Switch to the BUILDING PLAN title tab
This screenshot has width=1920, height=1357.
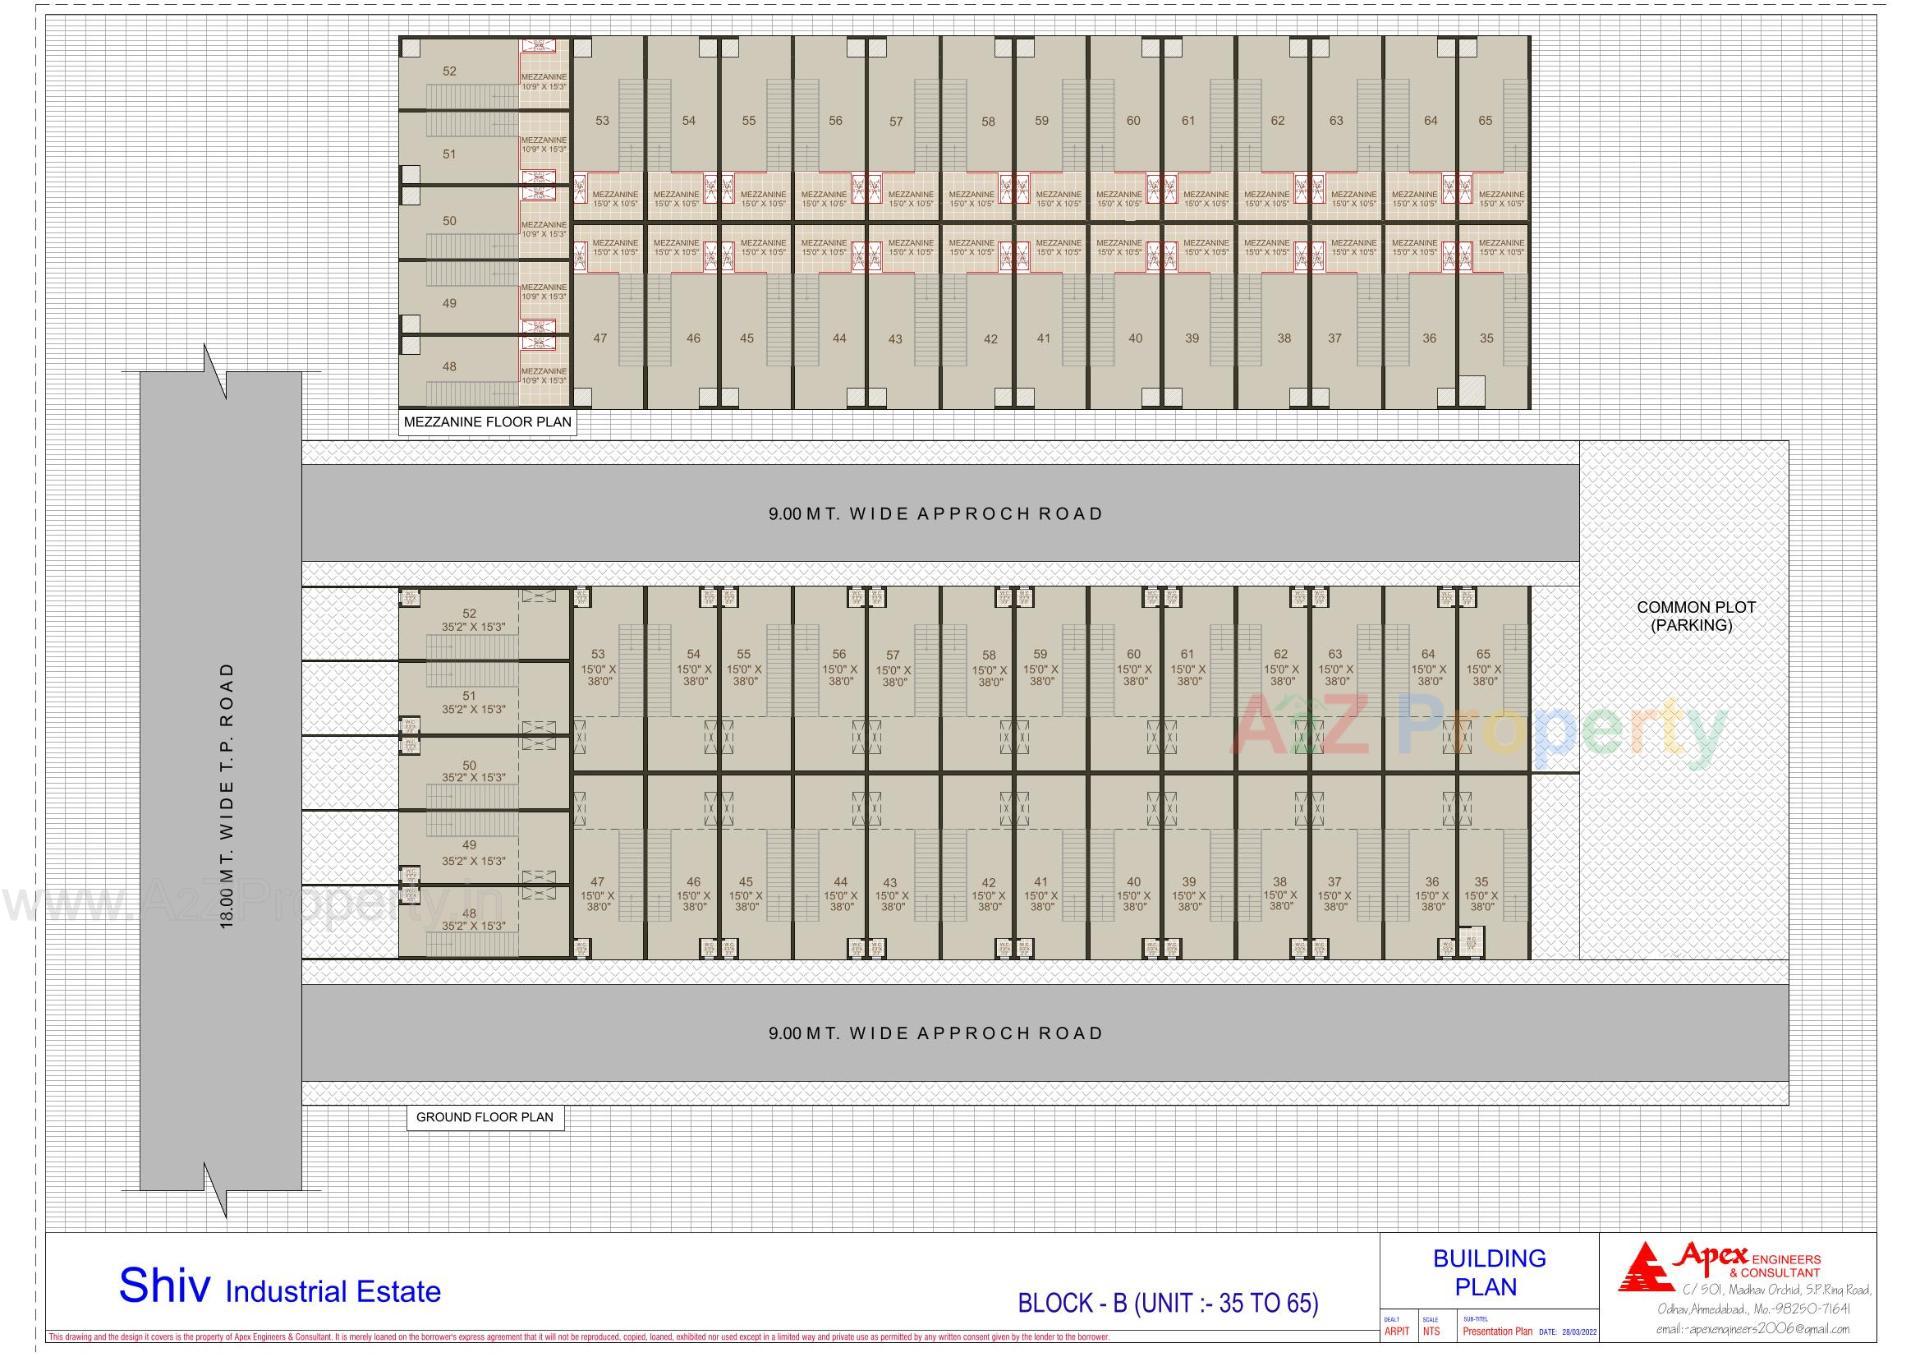click(1490, 1267)
